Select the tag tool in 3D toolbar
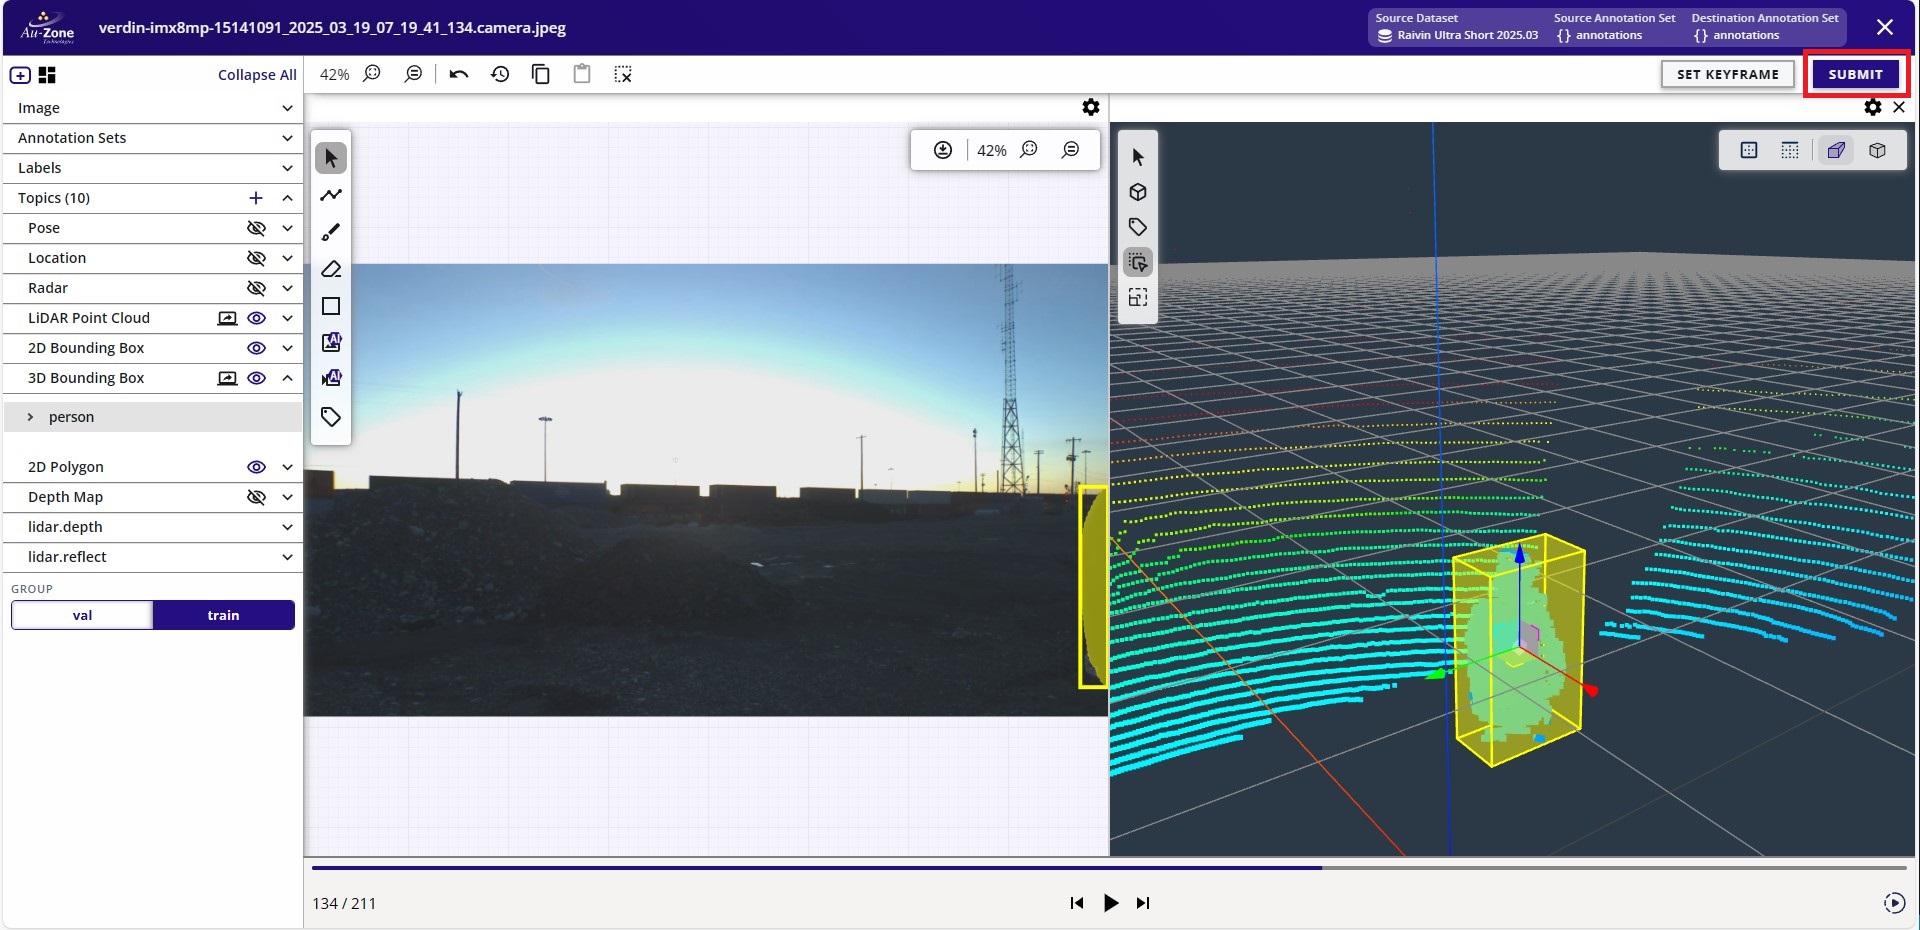 click(1138, 227)
